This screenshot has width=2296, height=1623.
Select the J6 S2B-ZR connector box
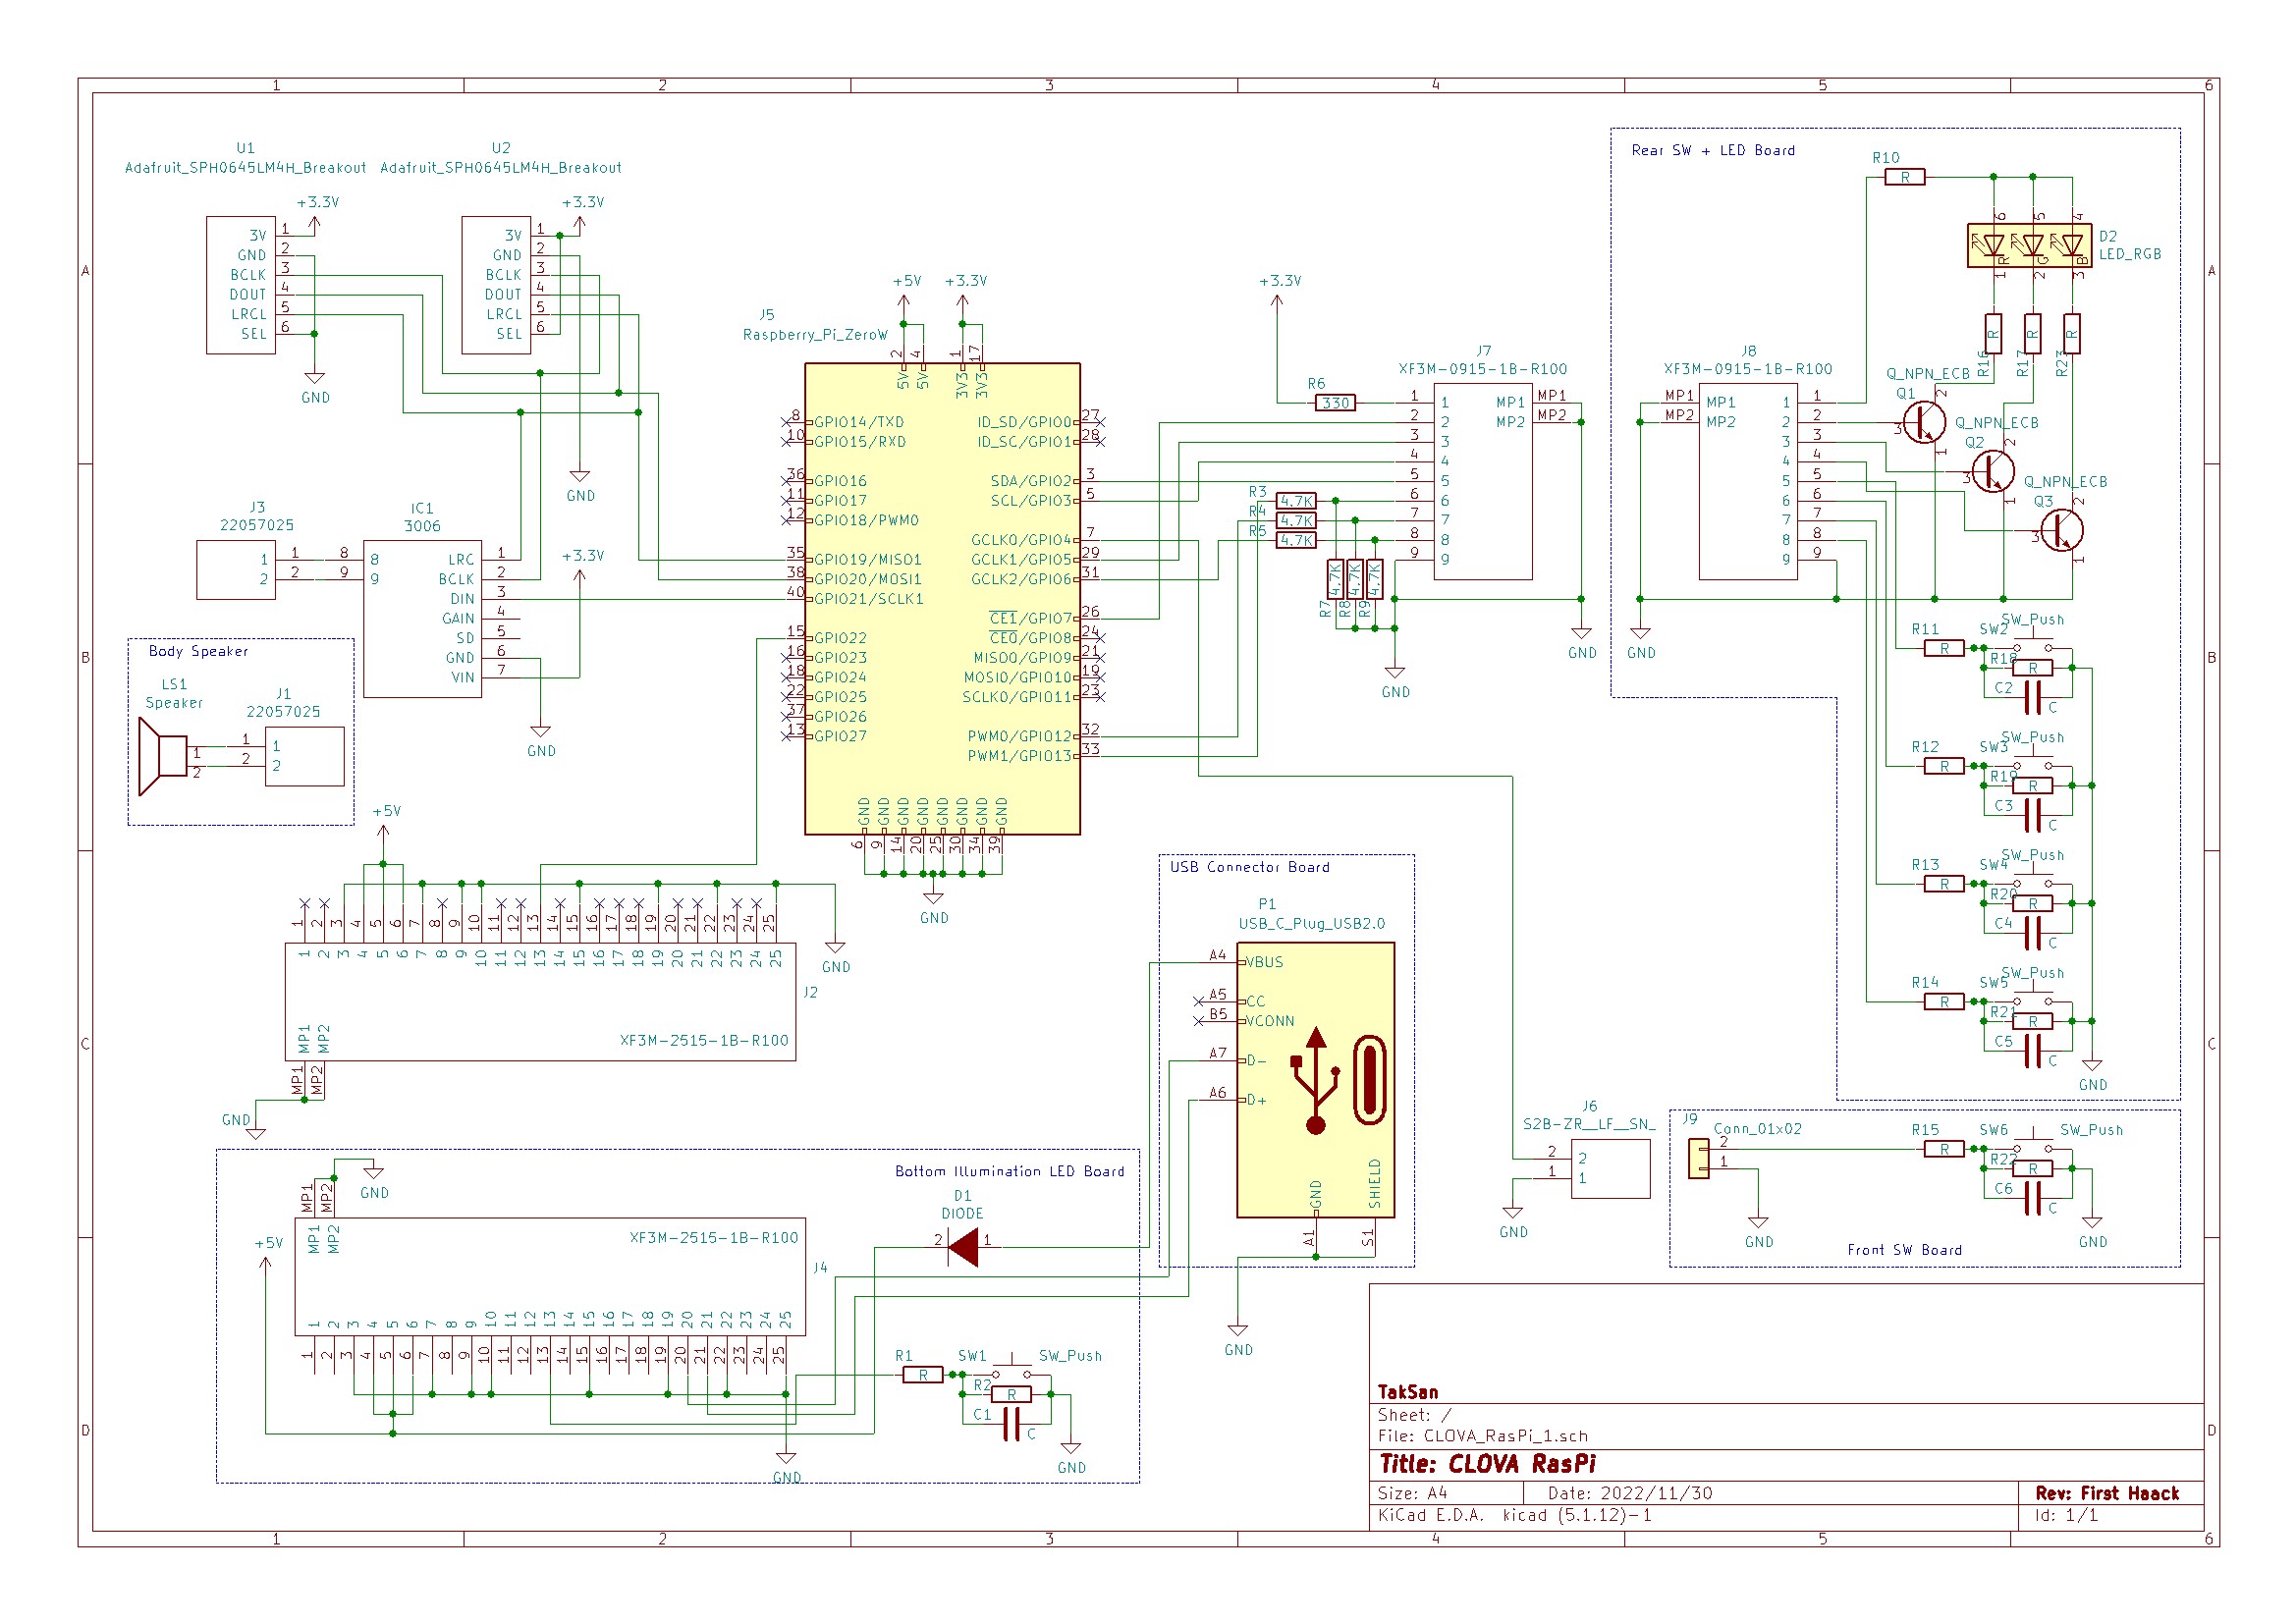[x=1610, y=1169]
